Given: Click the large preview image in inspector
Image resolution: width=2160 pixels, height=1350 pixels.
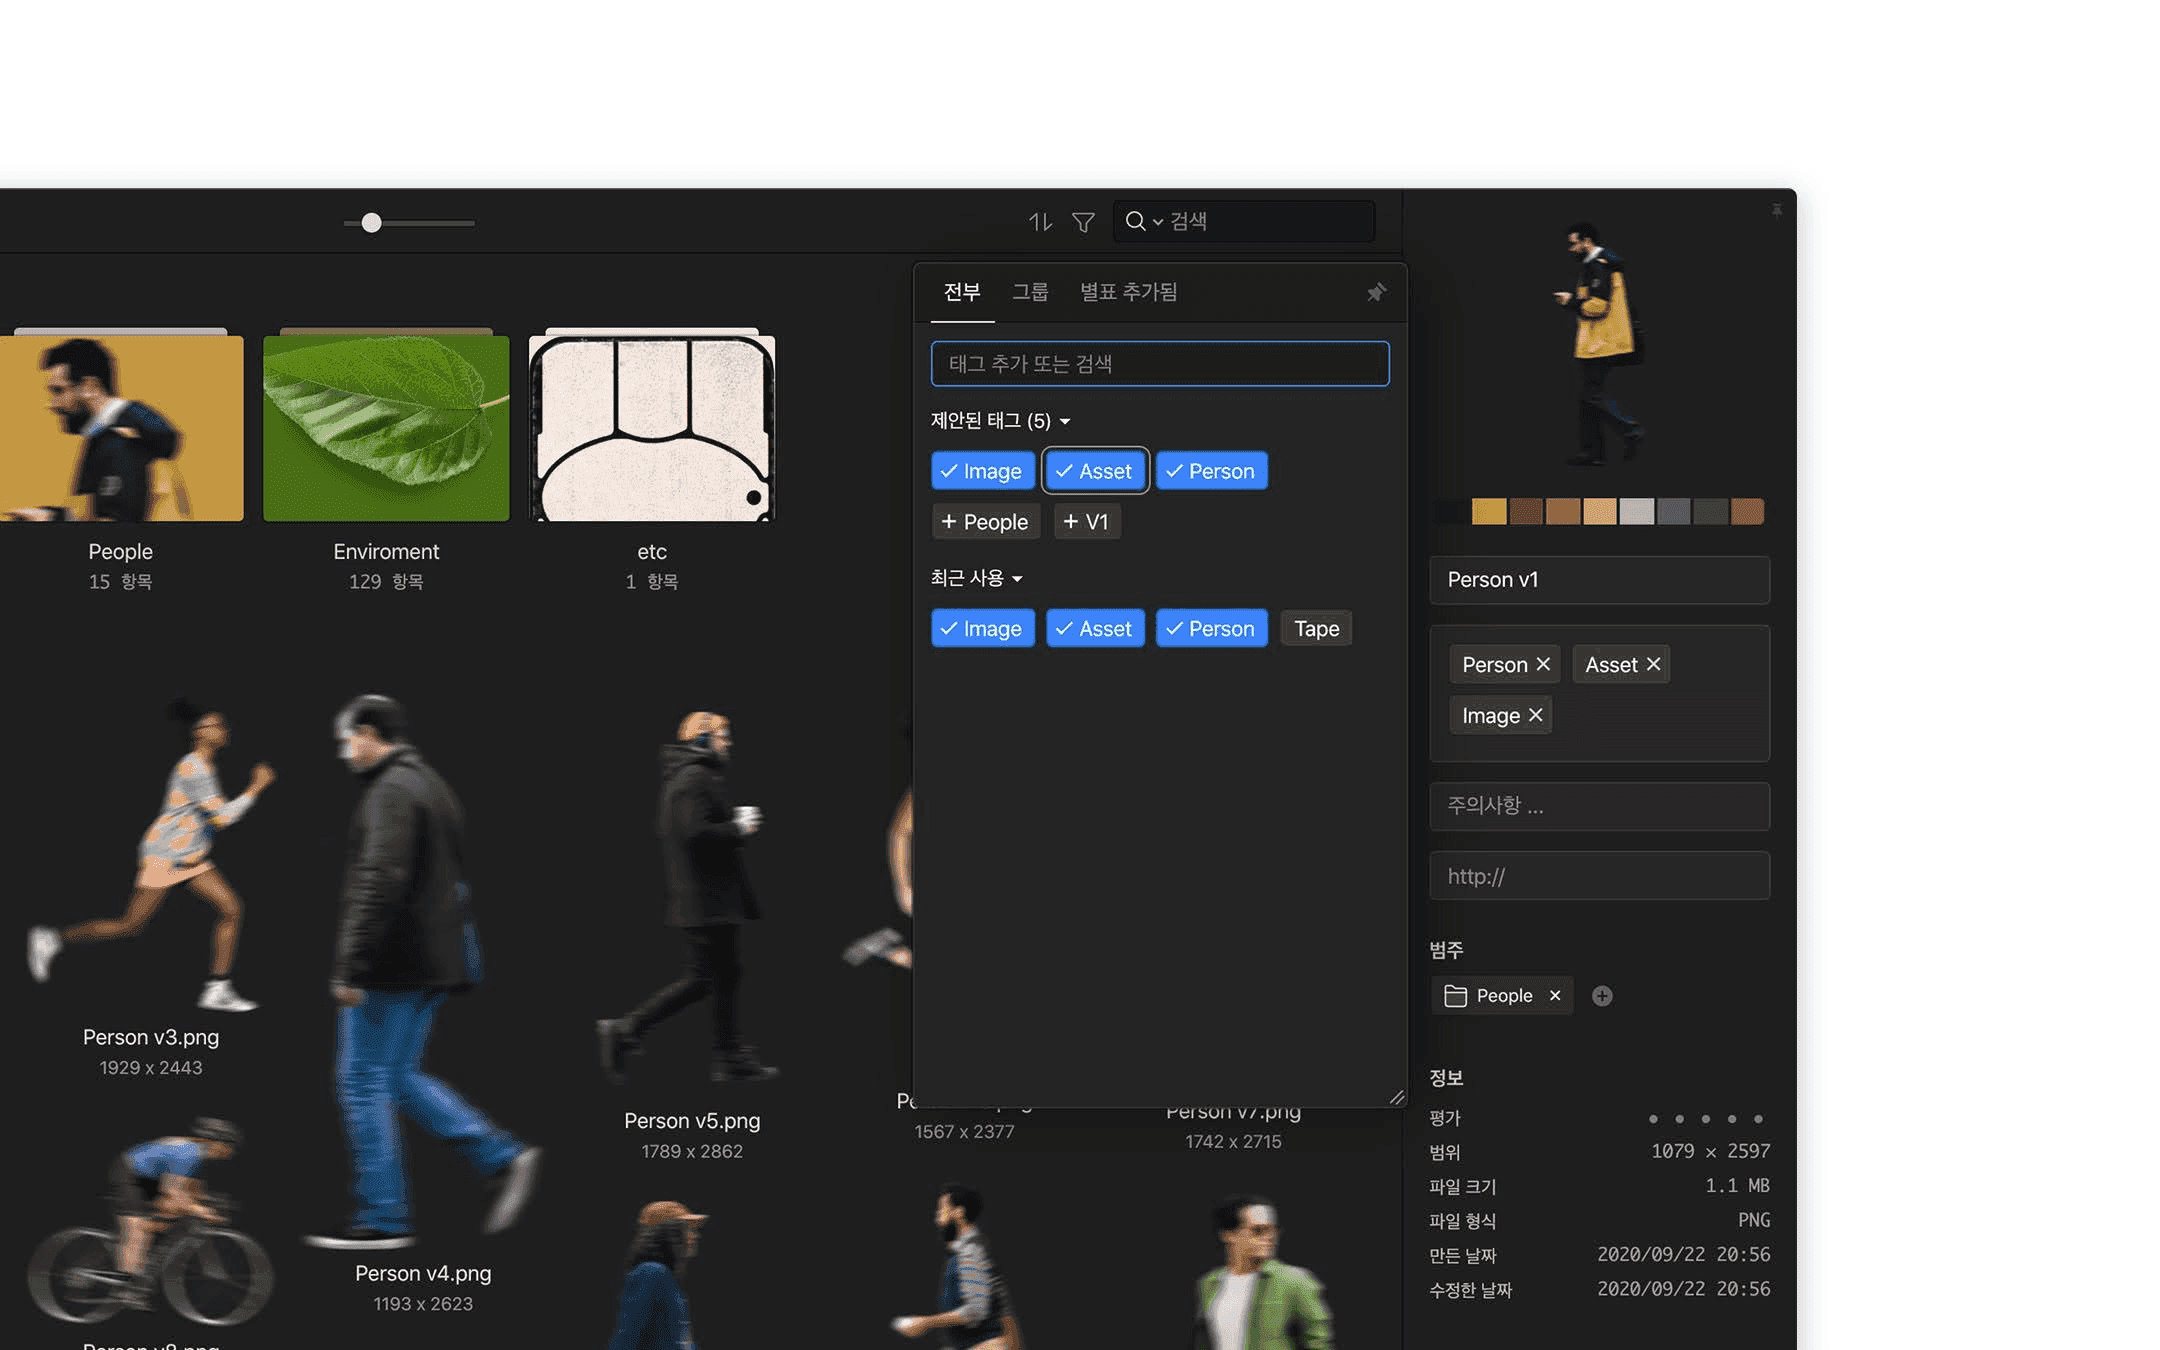Looking at the screenshot, I should pos(1602,344).
